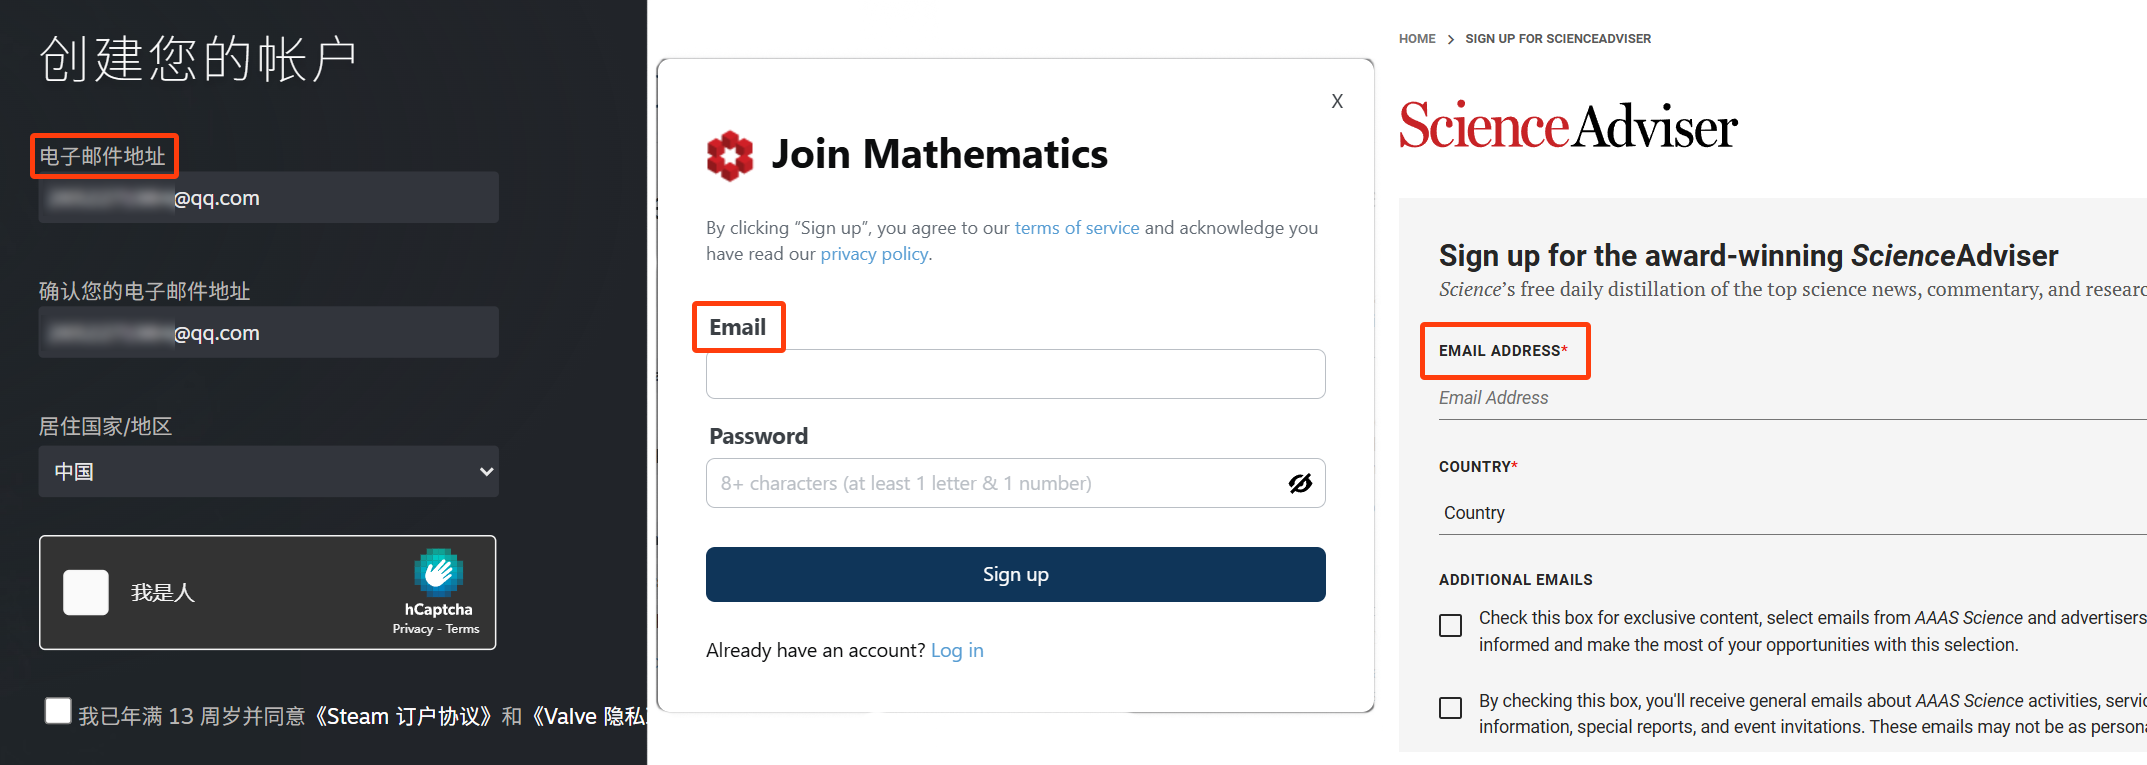Click the Mathematics red logo icon

(x=730, y=155)
